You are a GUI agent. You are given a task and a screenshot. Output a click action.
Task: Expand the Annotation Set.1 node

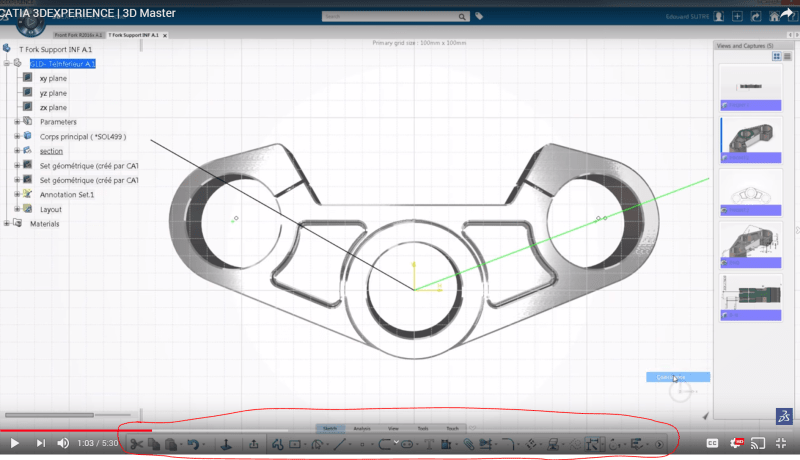[x=17, y=195]
